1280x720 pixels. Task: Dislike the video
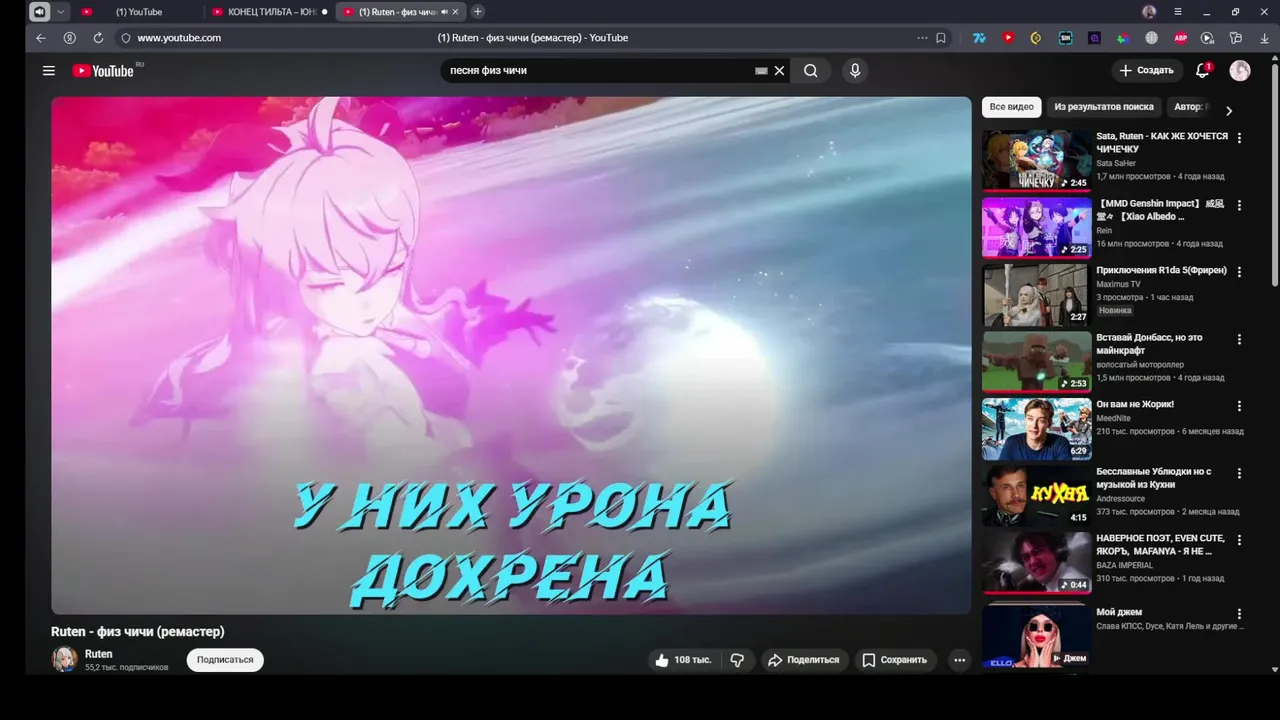click(x=737, y=660)
